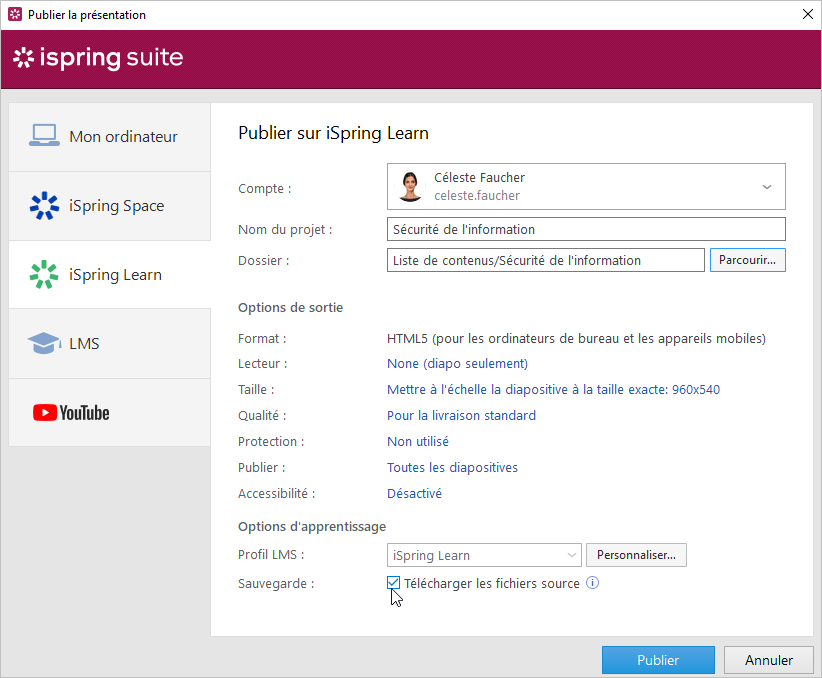Screen dimensions: 822x678
Task: Click the info icon next to Télécharger les fichiers source
Action: point(592,583)
